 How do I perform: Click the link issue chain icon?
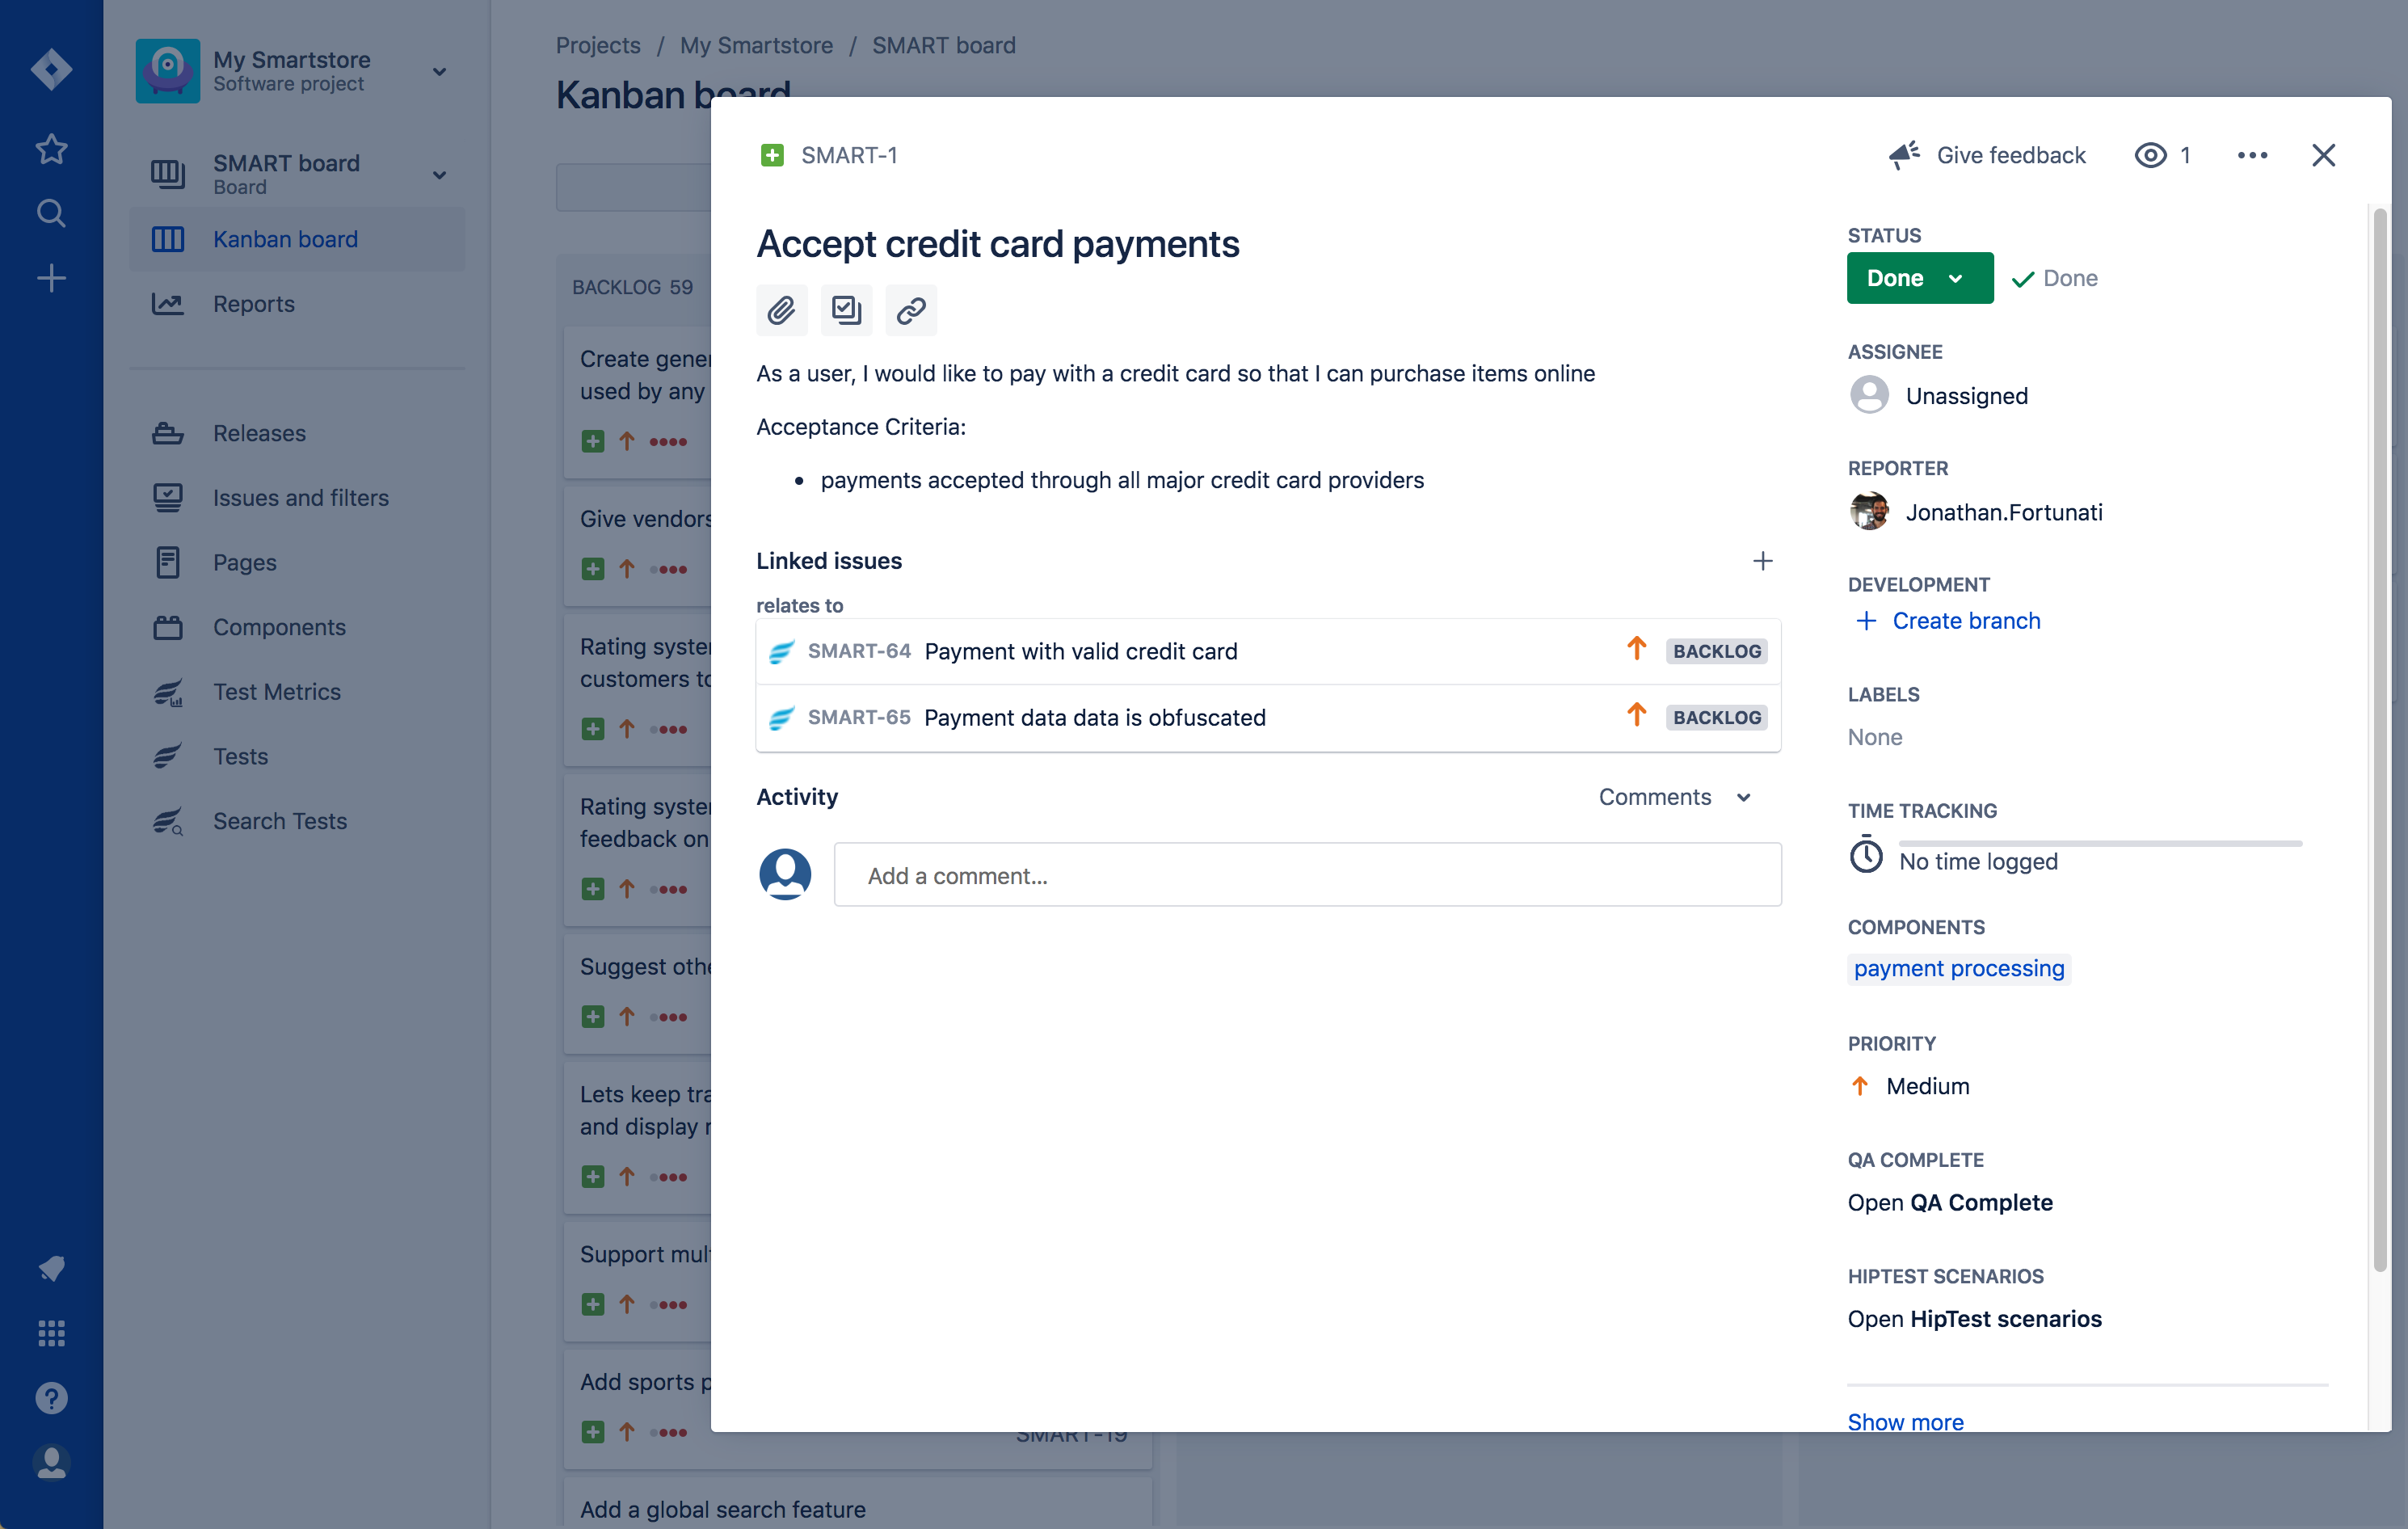(x=910, y=310)
